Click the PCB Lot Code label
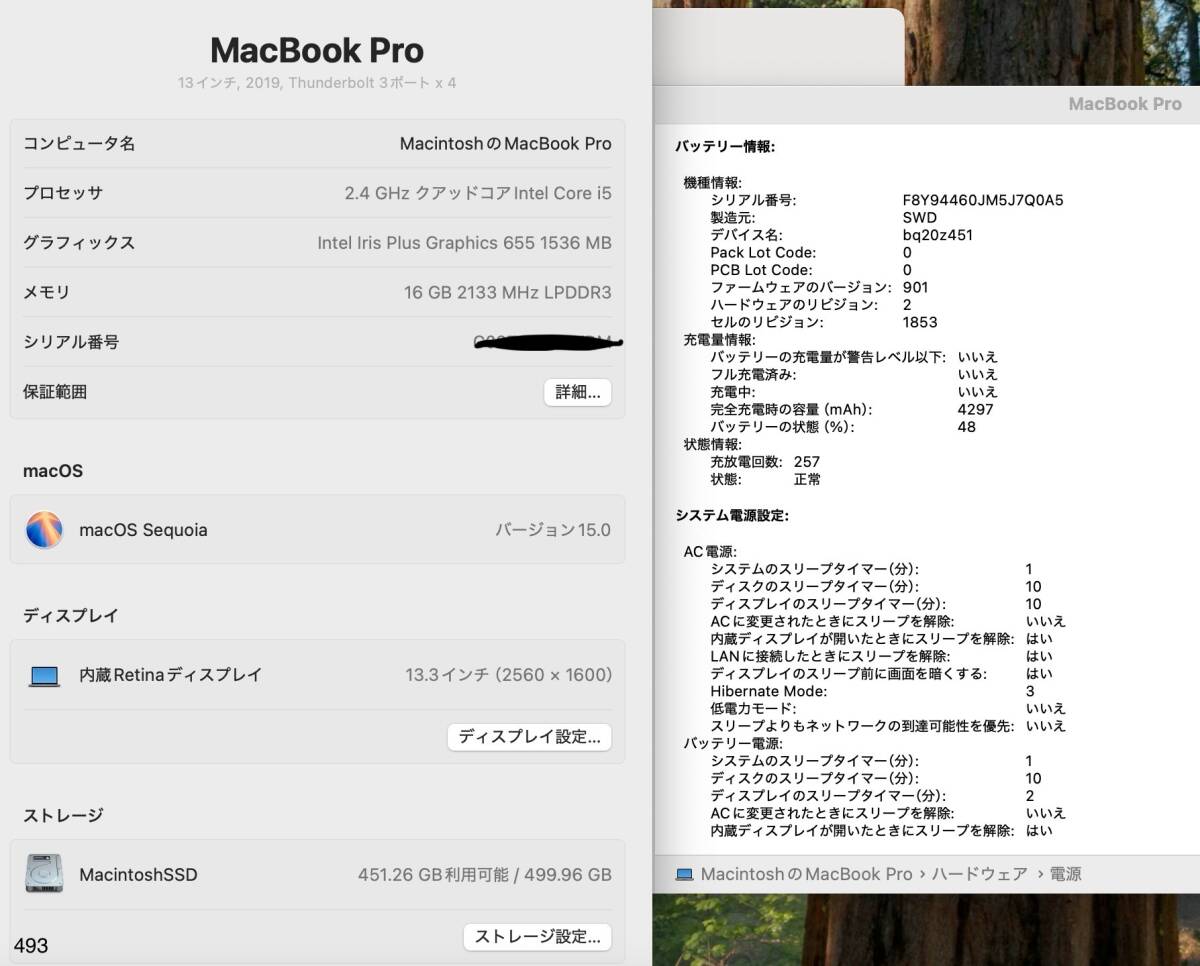The image size is (1200, 966). pos(761,270)
